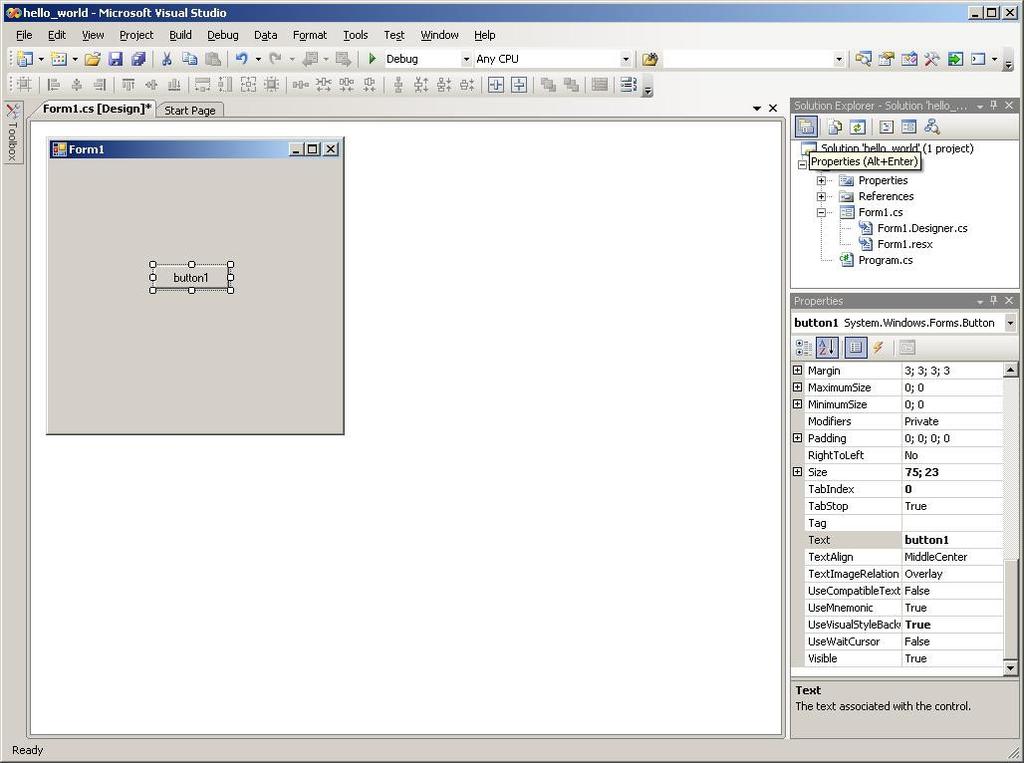Click the Modifiers Private value
1024x763 pixels.
tap(952, 421)
